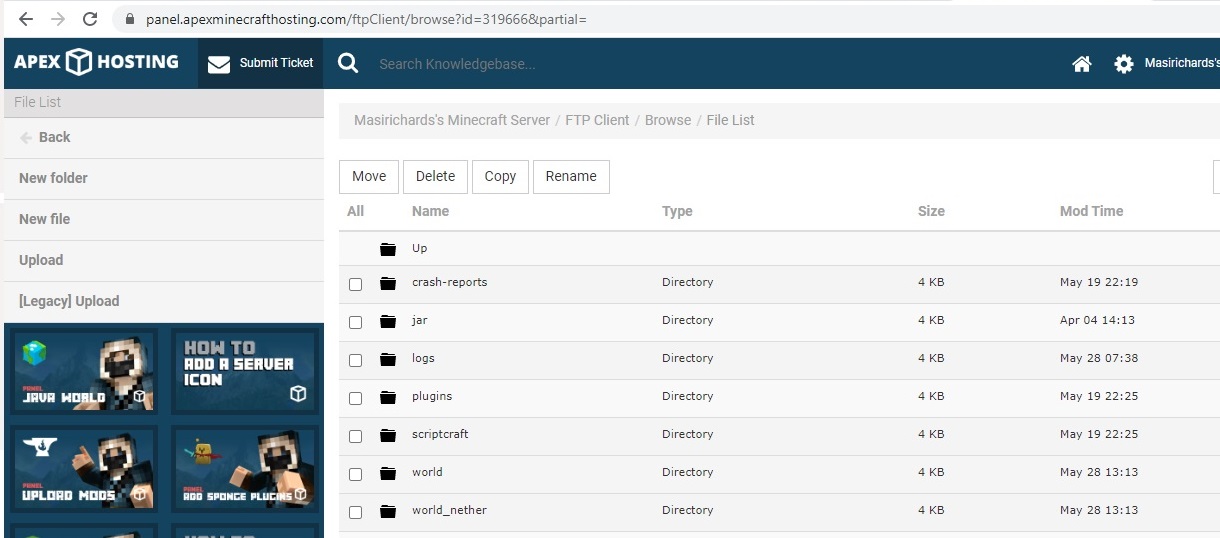Open the home icon in top bar

(1081, 64)
